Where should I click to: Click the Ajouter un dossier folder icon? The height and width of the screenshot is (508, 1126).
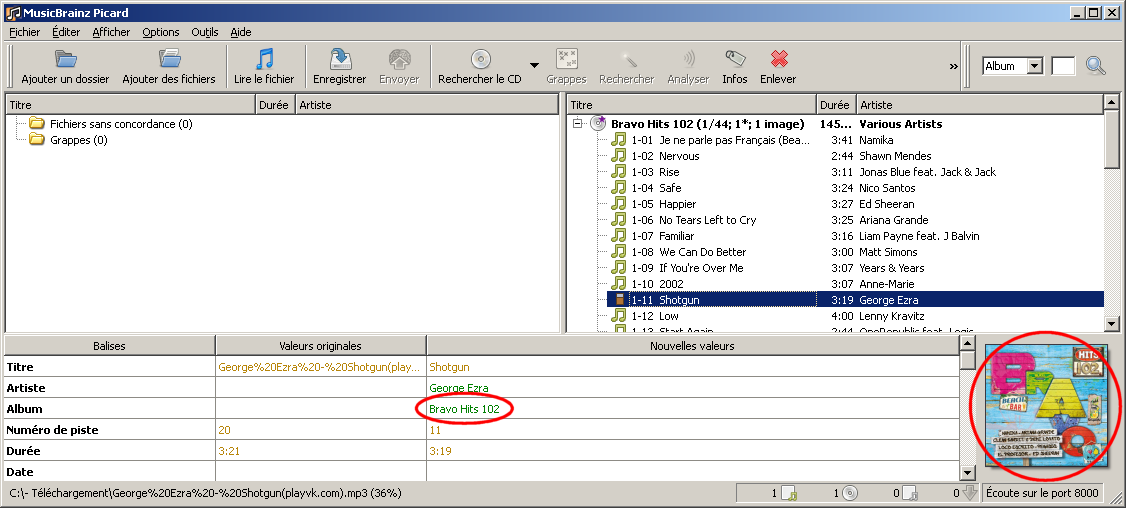tap(65, 59)
